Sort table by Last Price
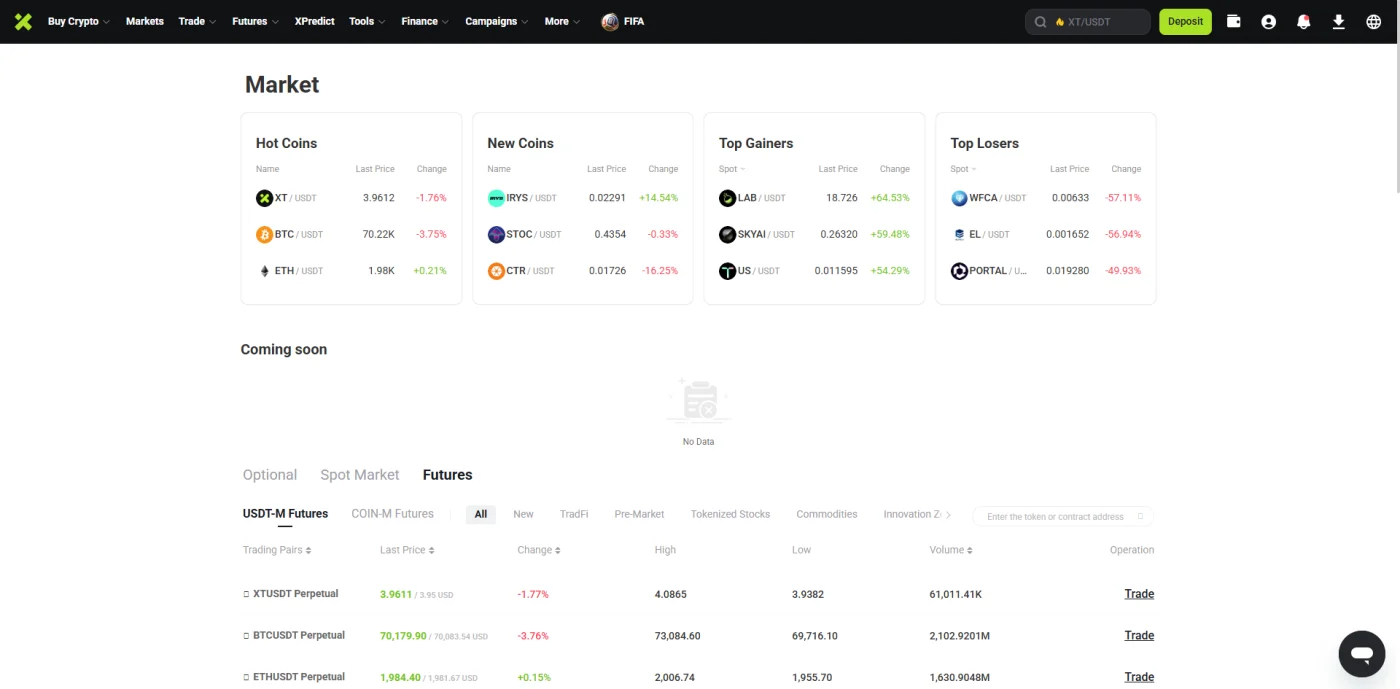Viewport: 1400px width, 689px height. coord(407,550)
